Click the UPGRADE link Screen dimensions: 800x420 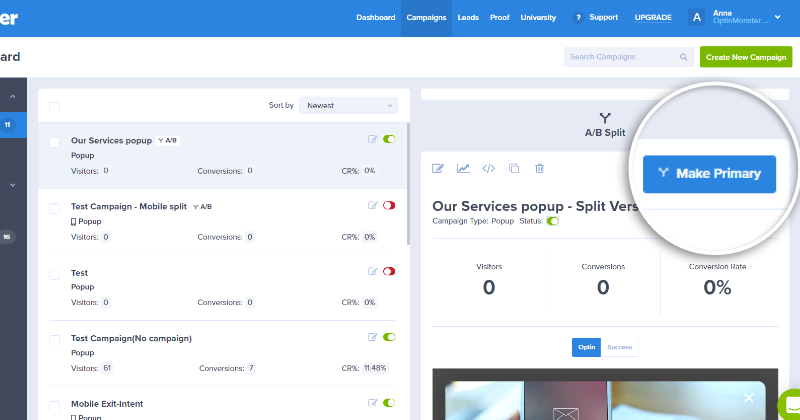coord(653,17)
